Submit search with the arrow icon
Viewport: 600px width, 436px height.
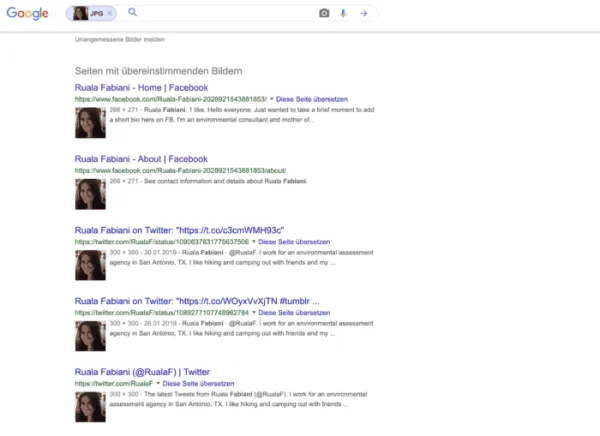pos(364,13)
